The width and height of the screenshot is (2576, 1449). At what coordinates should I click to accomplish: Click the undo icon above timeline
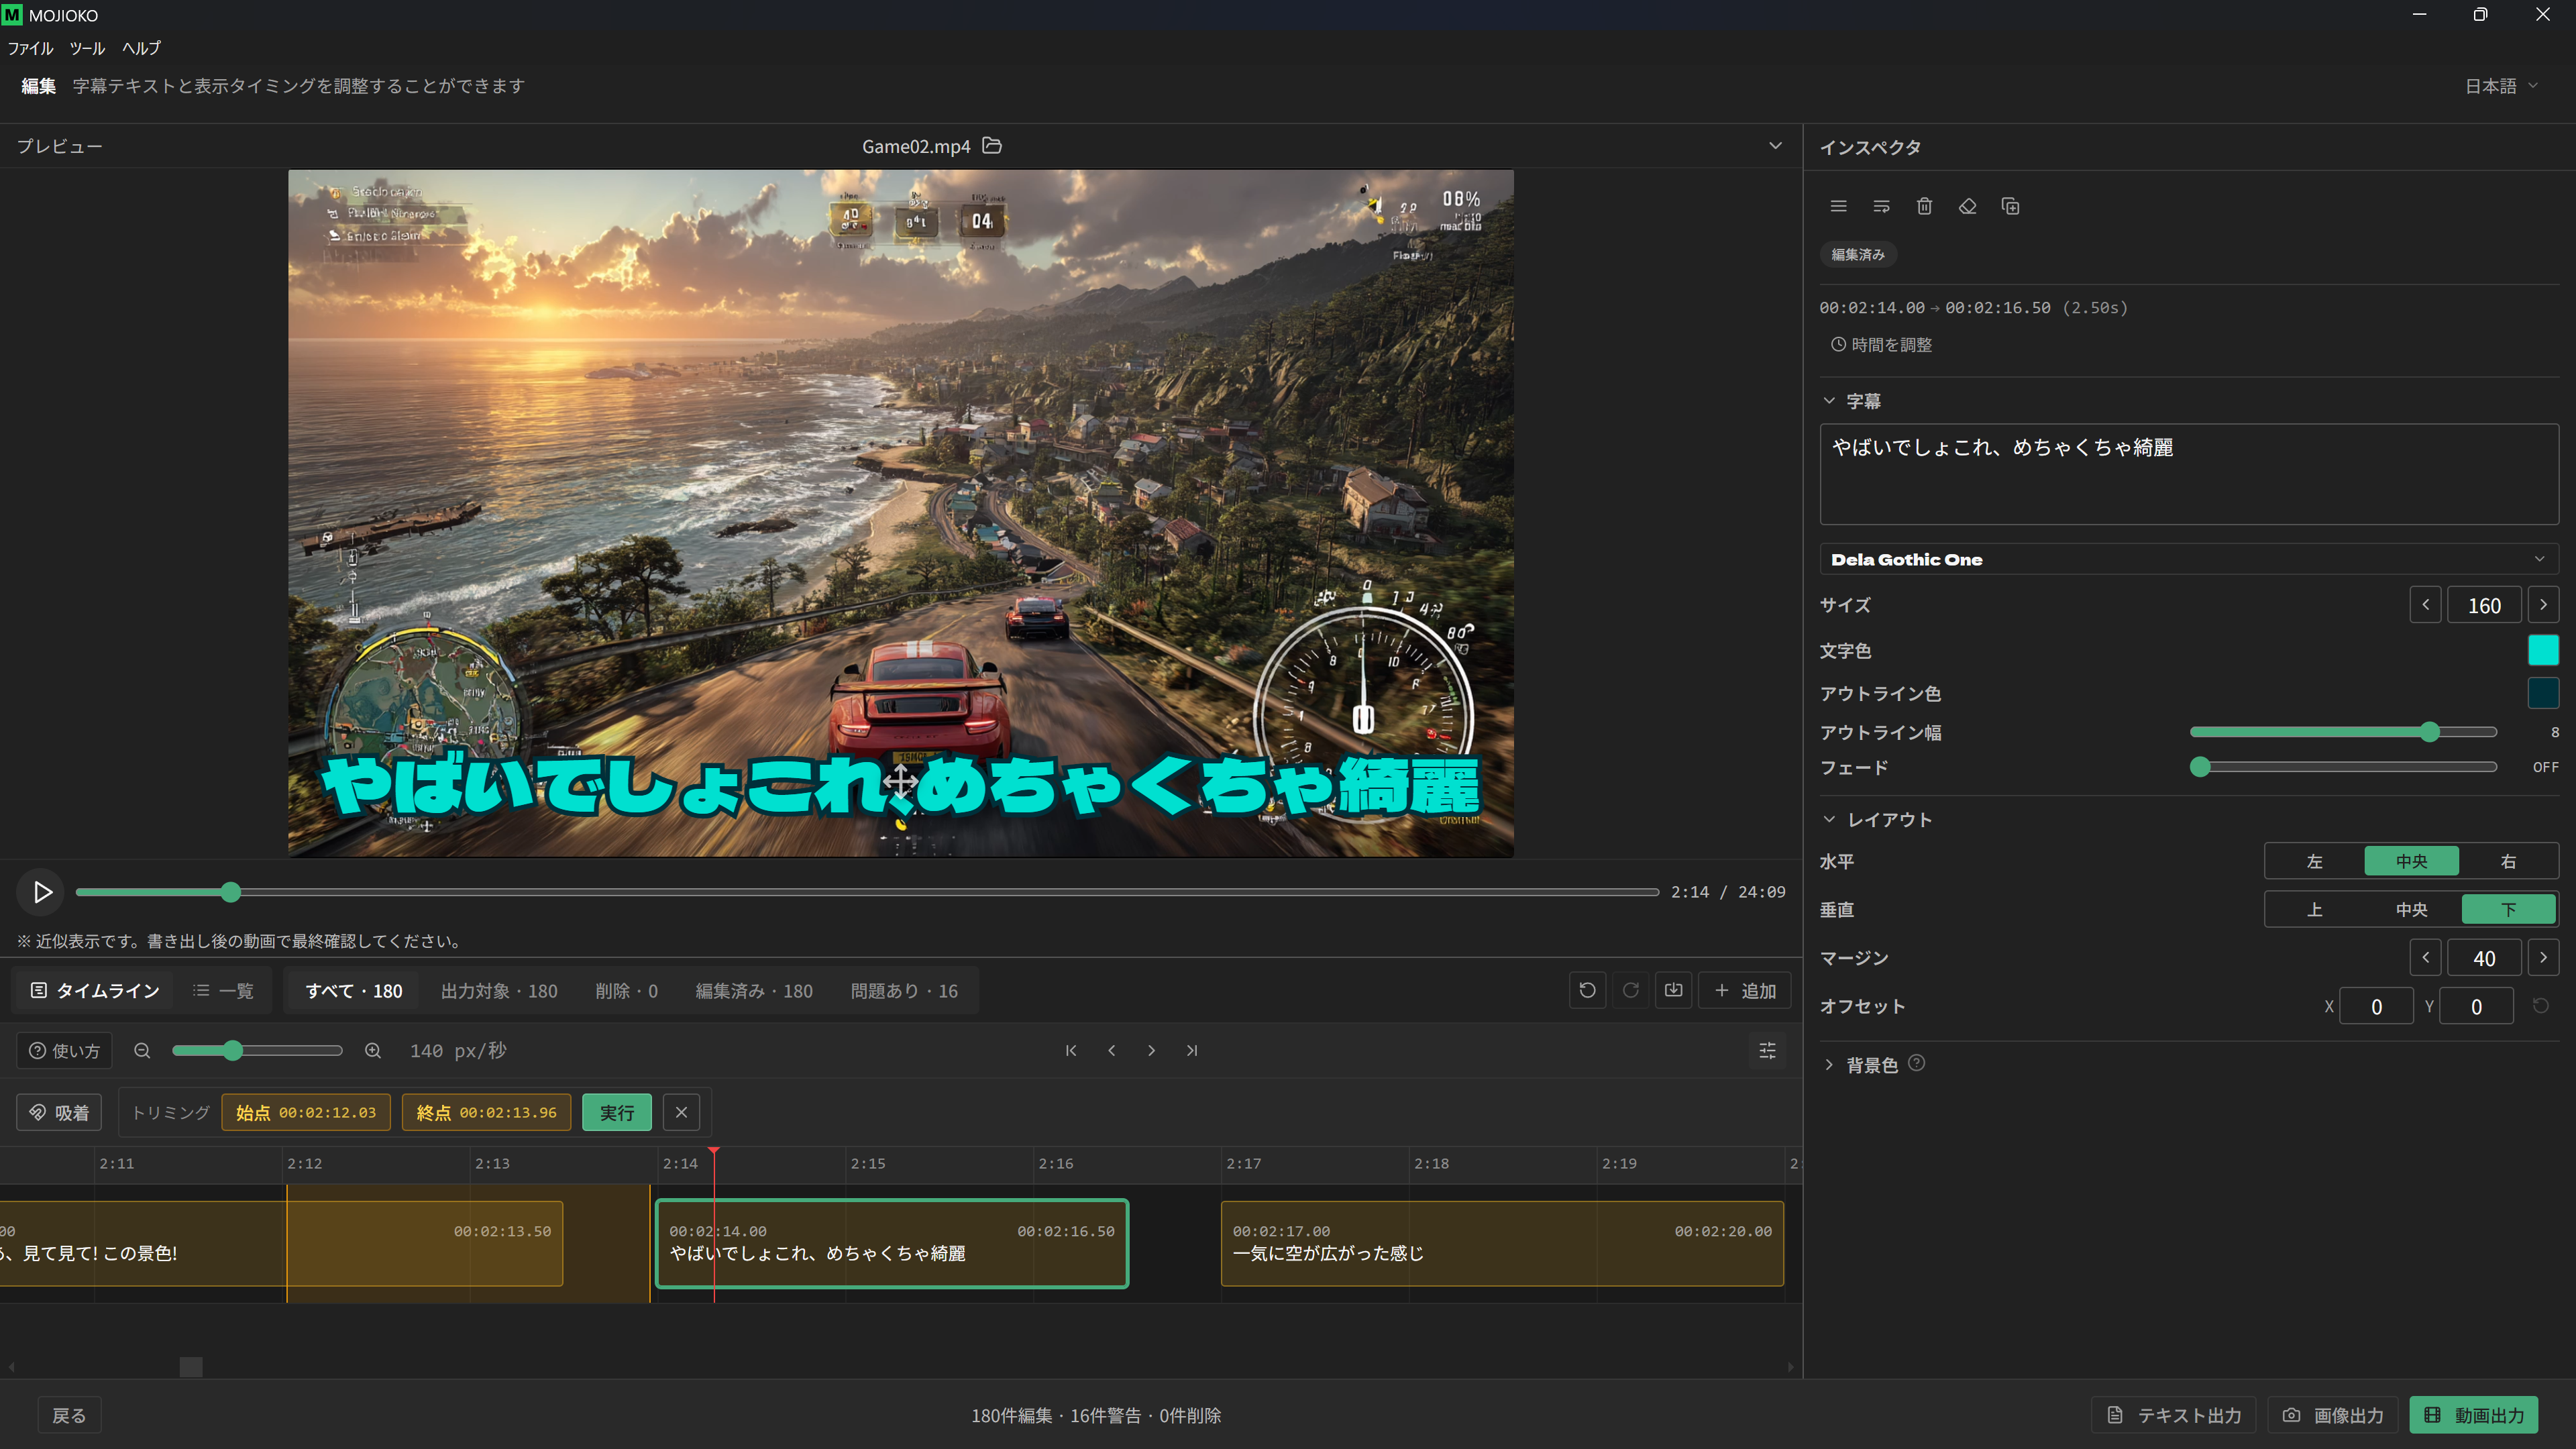(1587, 990)
